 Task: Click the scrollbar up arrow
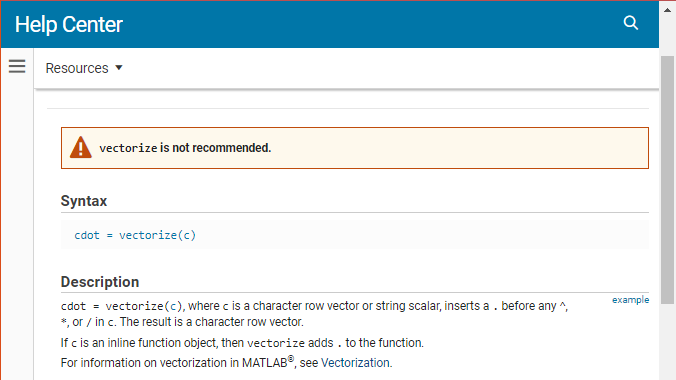point(667,10)
